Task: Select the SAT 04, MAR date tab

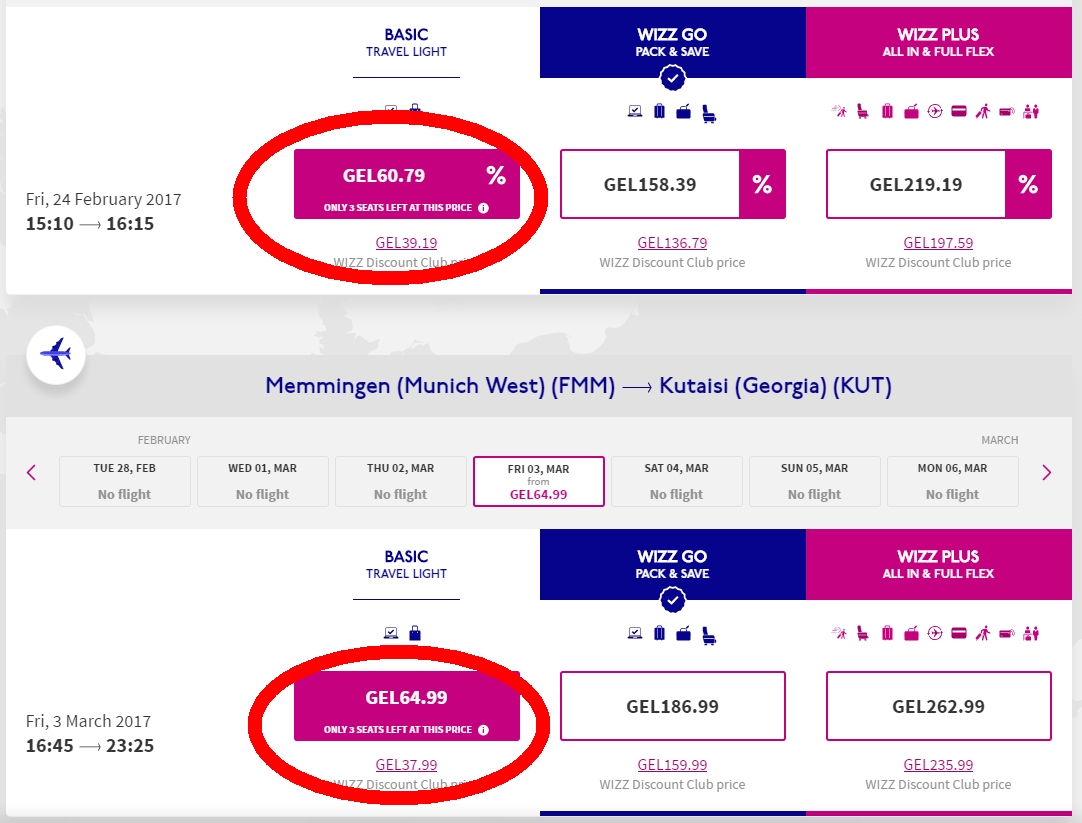Action: [x=677, y=481]
